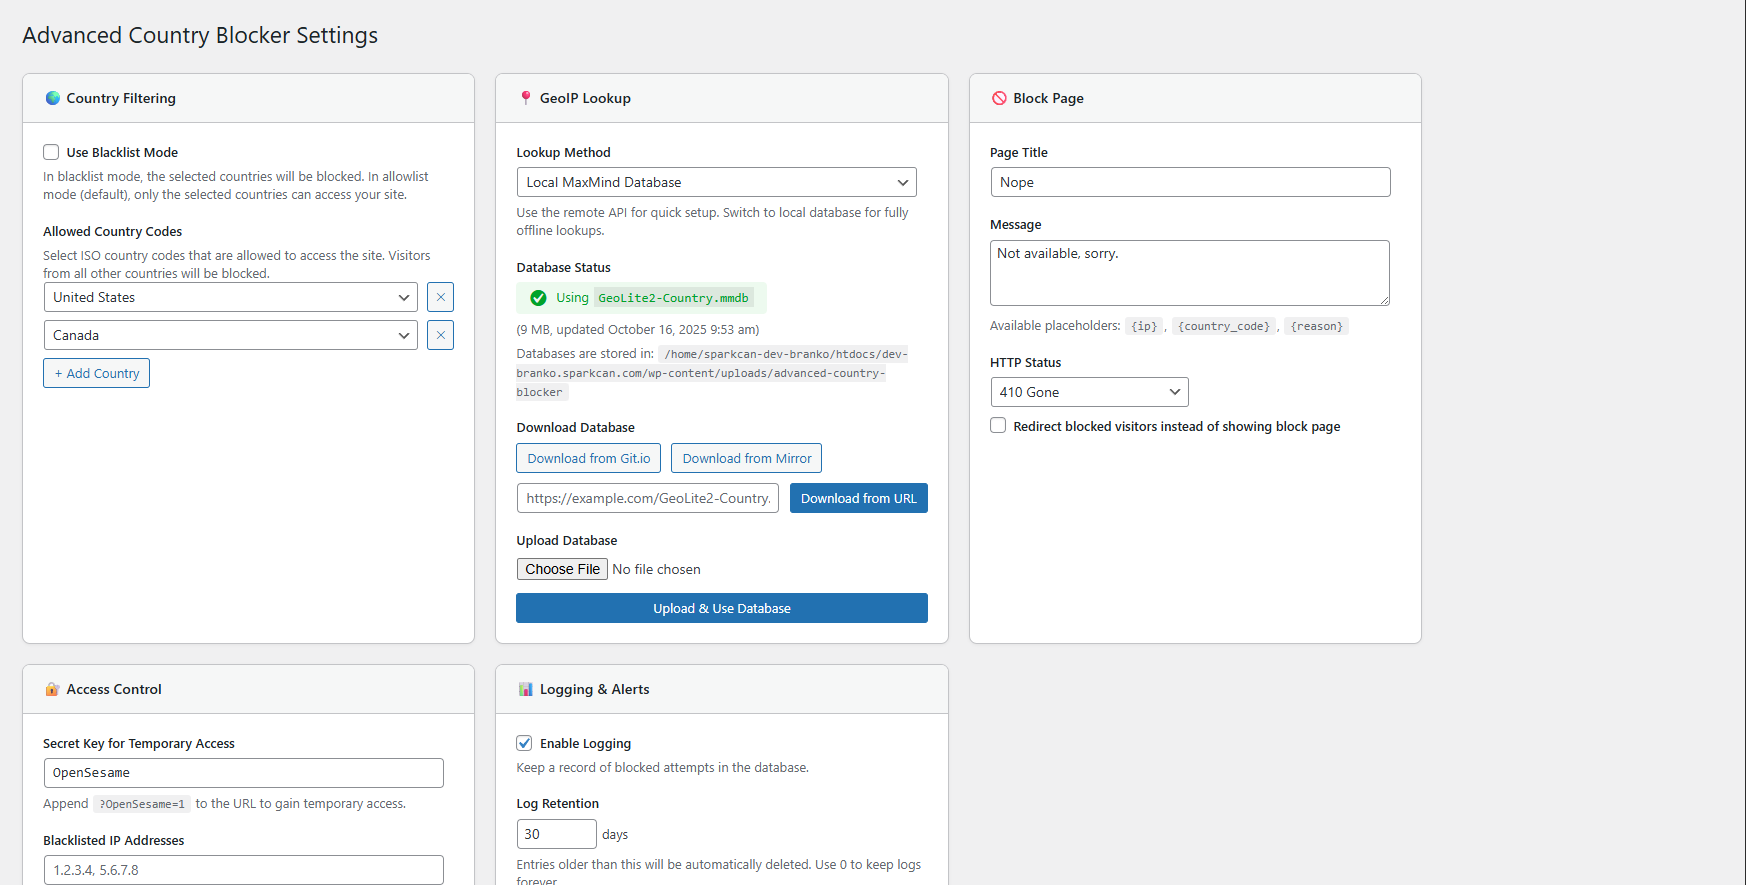Viewport: 1746px width, 885px height.
Task: Click the Page Title input field
Action: point(1190,182)
